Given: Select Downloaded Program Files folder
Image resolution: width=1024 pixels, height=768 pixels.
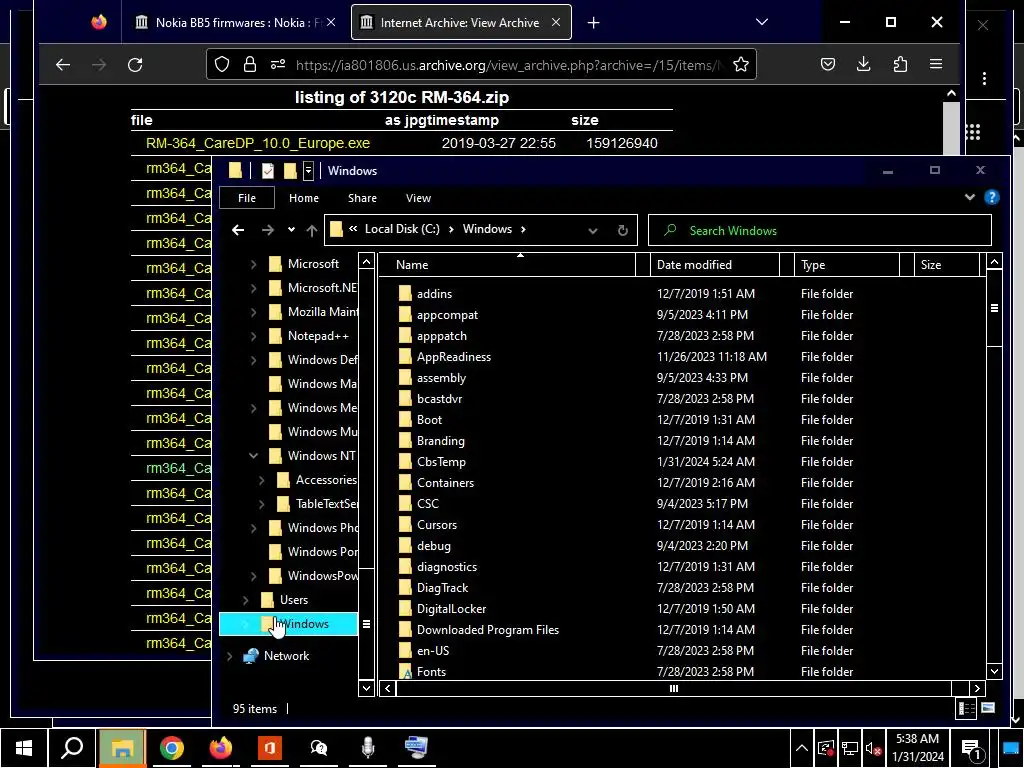Looking at the screenshot, I should 487,630.
